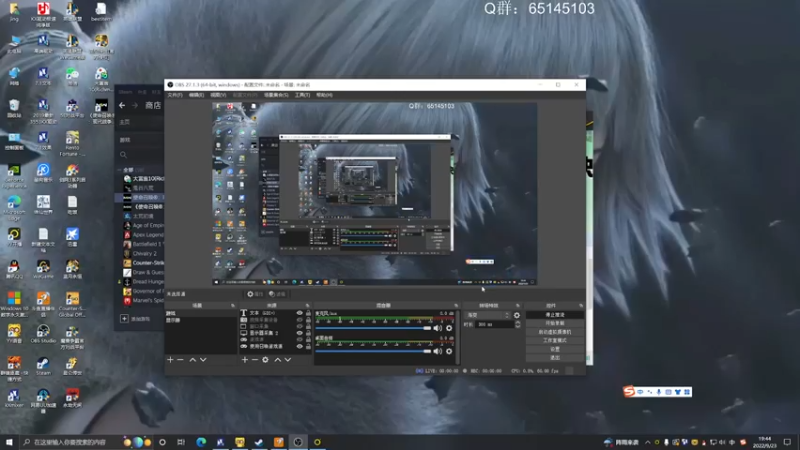The height and width of the screenshot is (450, 800).
Task: Click Sogou input method S logo
Action: click(629, 391)
